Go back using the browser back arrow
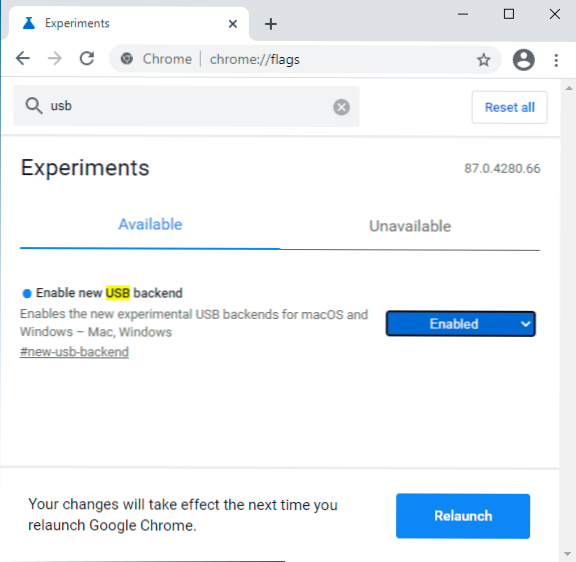Image resolution: width=576 pixels, height=562 pixels. pos(23,59)
